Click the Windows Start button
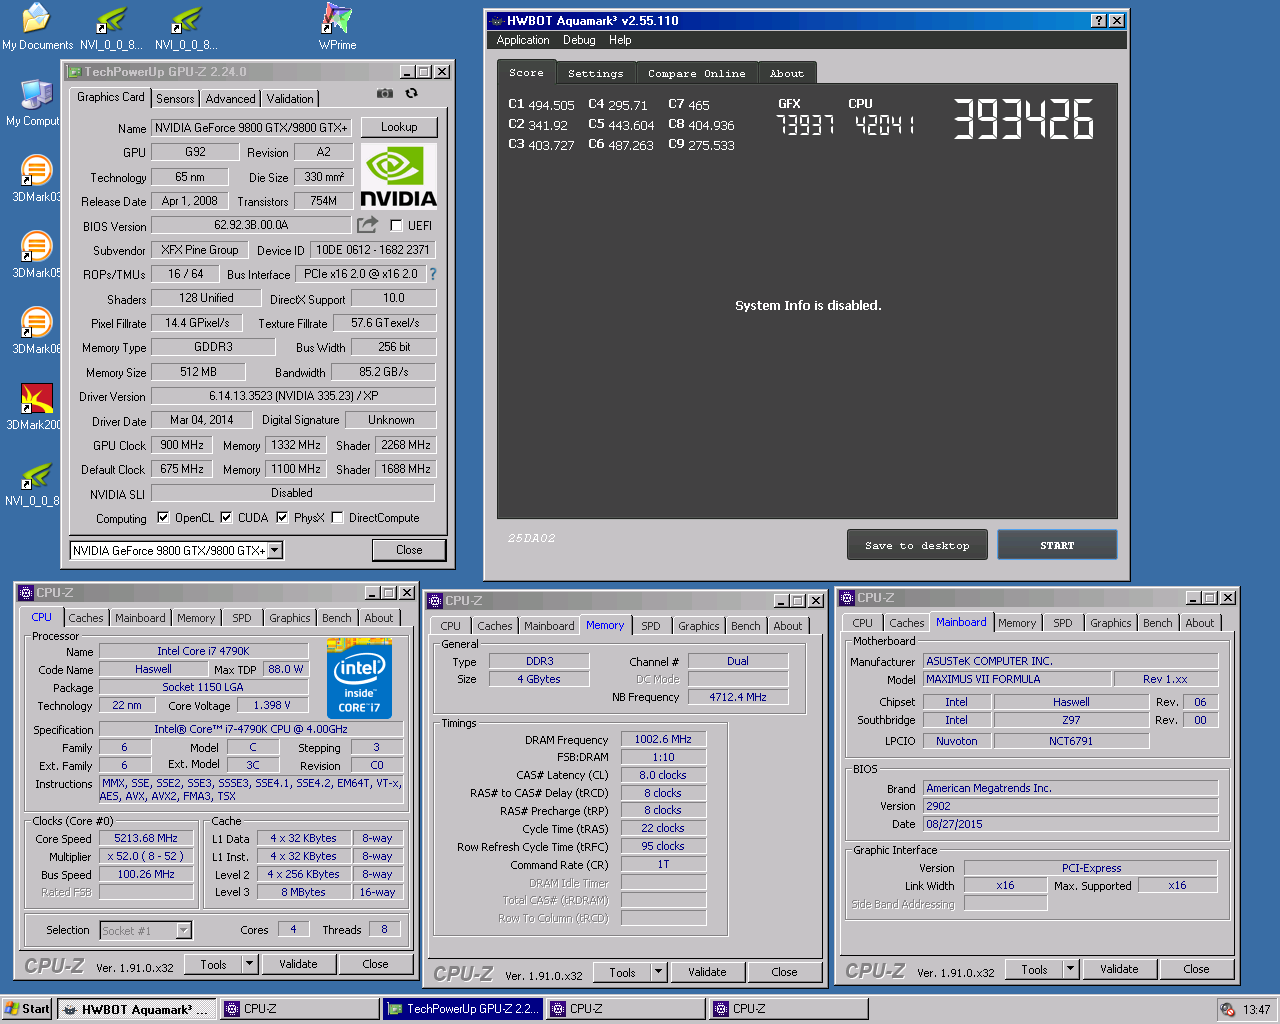This screenshot has width=1280, height=1024. 27,1009
